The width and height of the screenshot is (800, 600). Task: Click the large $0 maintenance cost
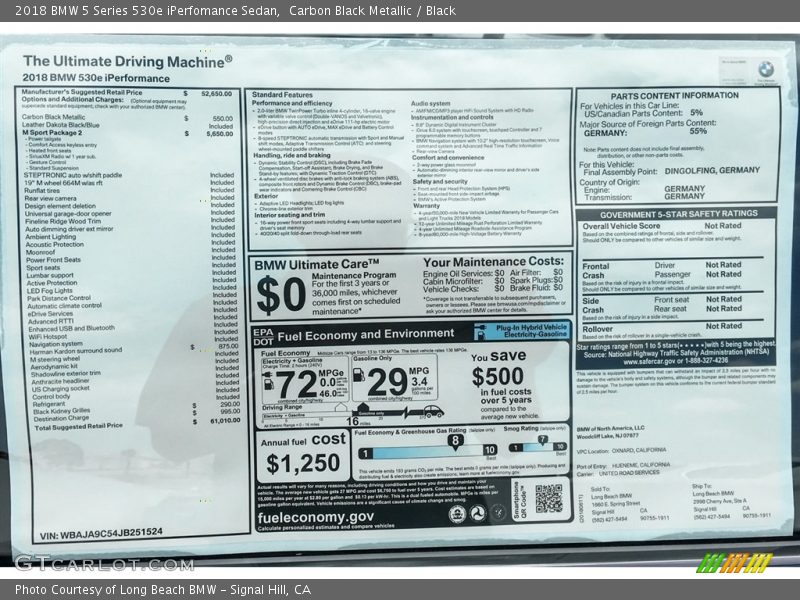point(281,295)
